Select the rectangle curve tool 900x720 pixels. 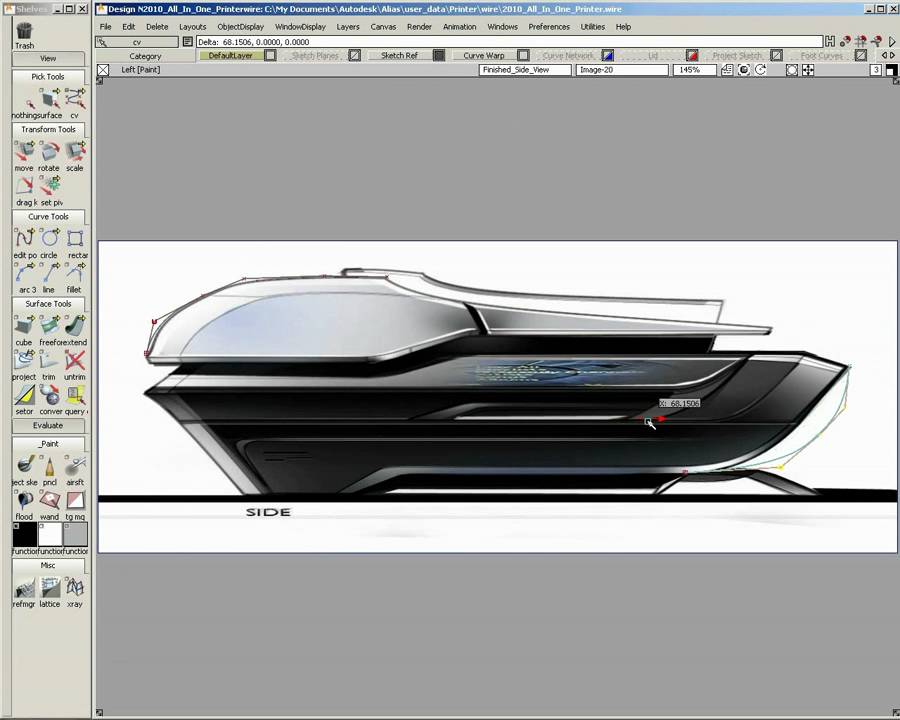[75, 238]
